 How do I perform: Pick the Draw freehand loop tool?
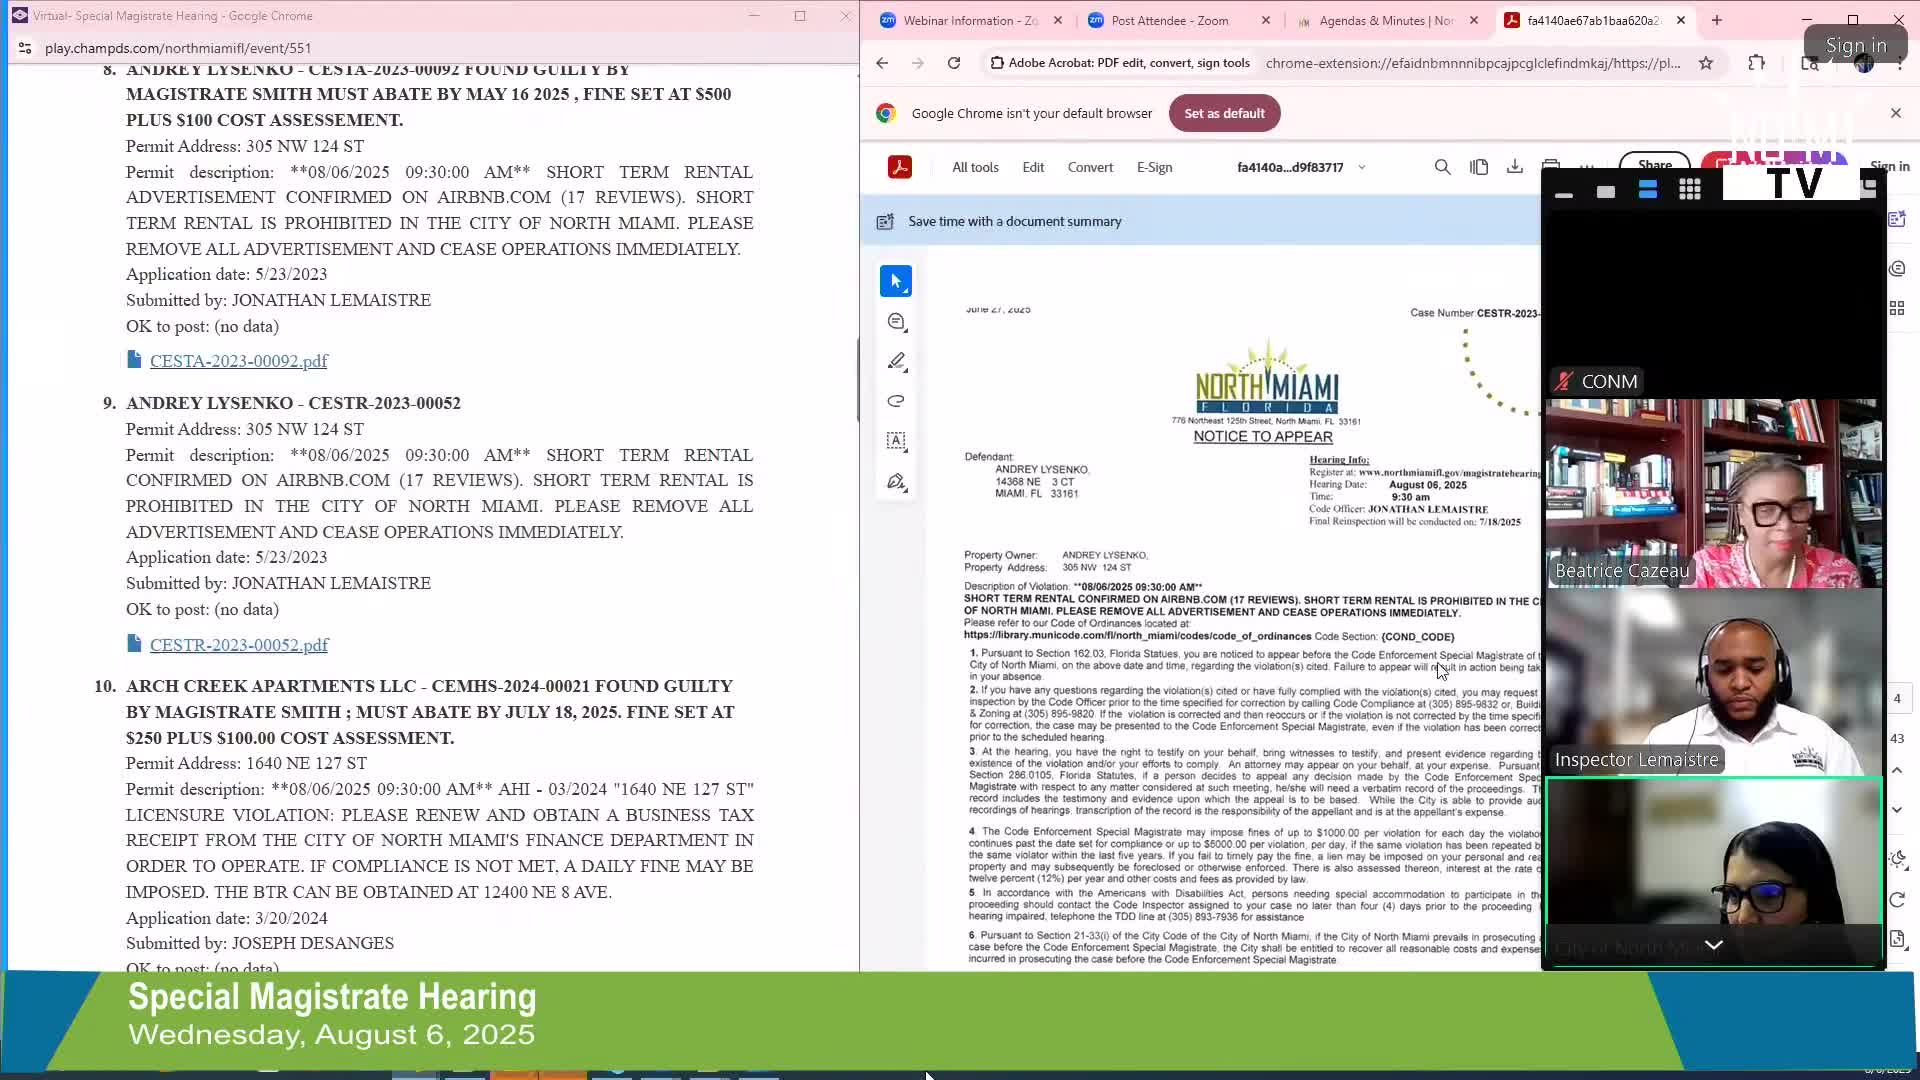pos(896,402)
